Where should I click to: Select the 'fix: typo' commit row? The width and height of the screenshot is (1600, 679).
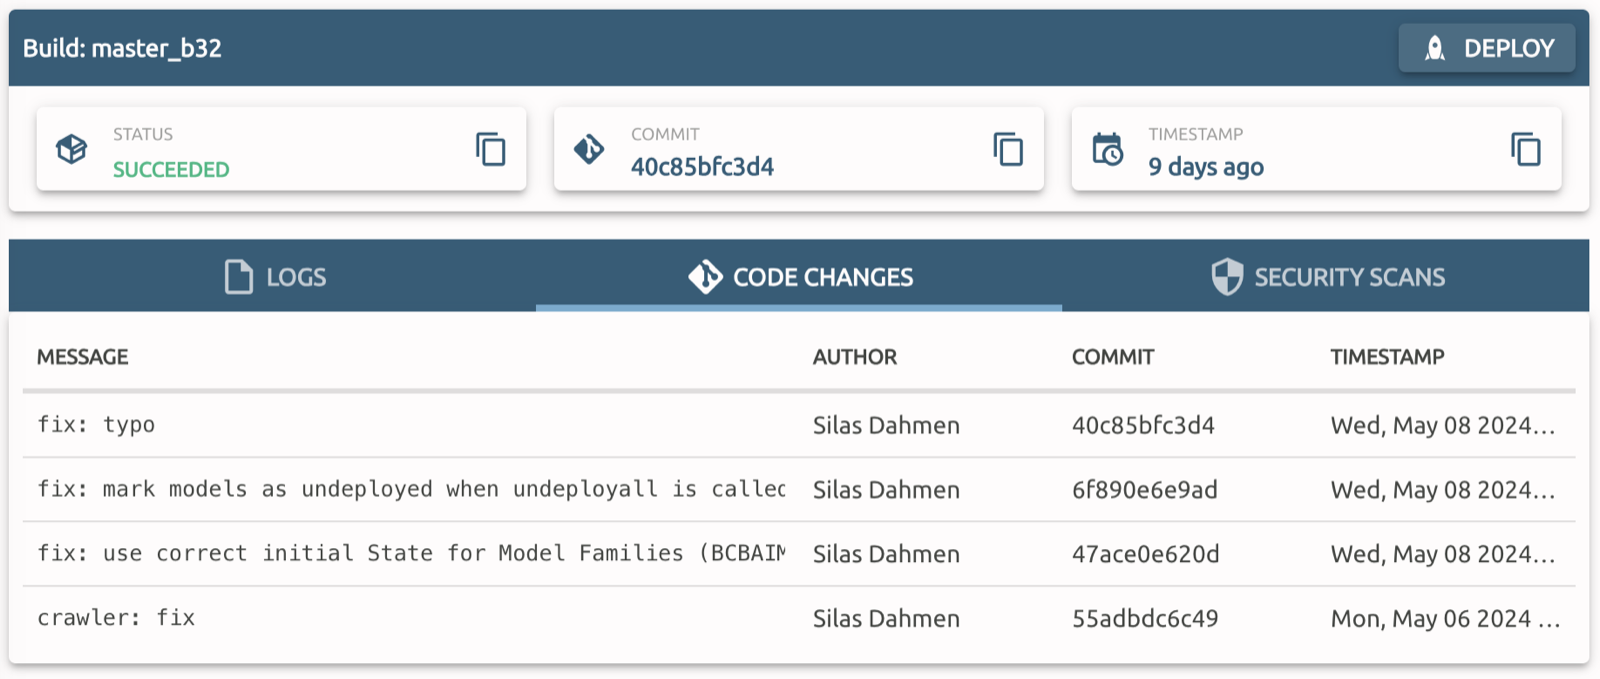point(799,425)
